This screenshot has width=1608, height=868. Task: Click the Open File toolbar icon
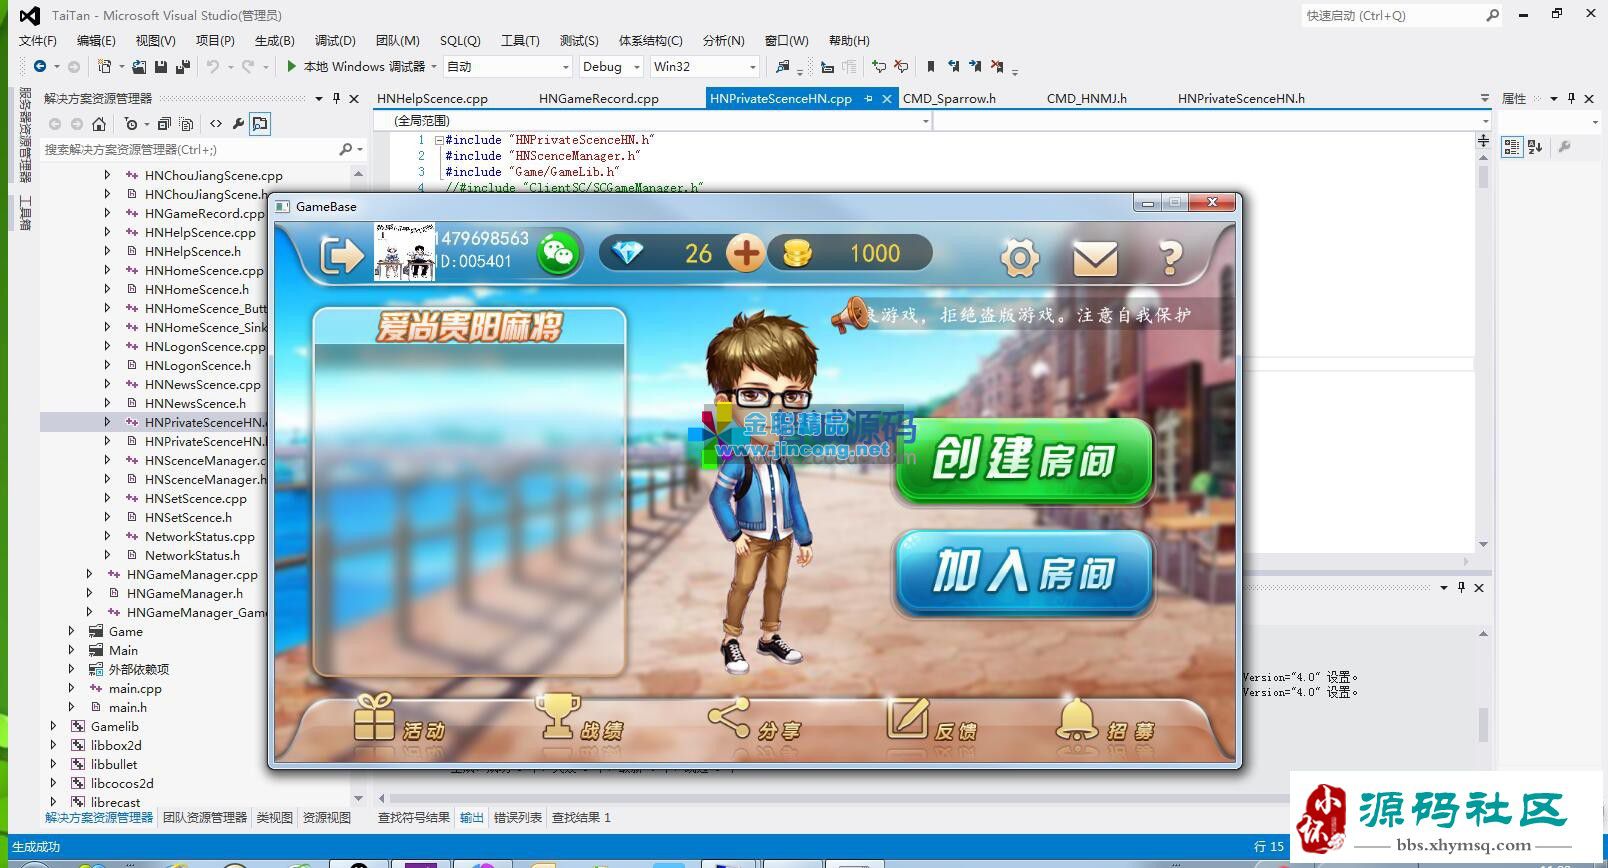point(139,66)
